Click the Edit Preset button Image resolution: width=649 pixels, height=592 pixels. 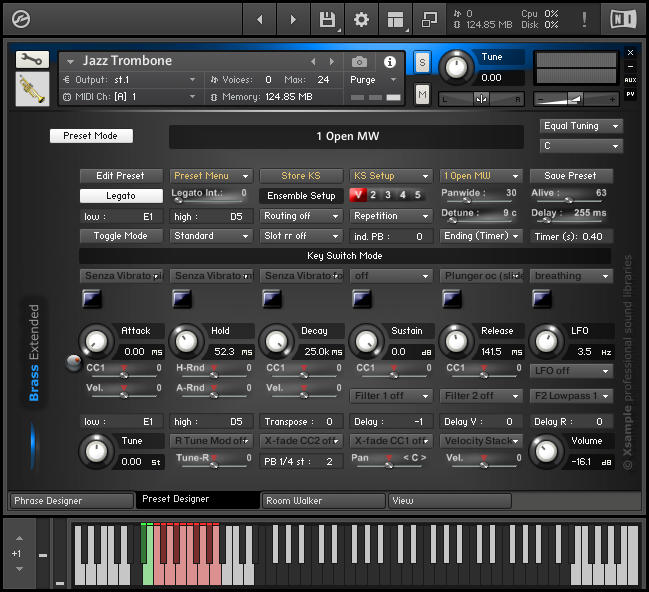click(x=121, y=176)
